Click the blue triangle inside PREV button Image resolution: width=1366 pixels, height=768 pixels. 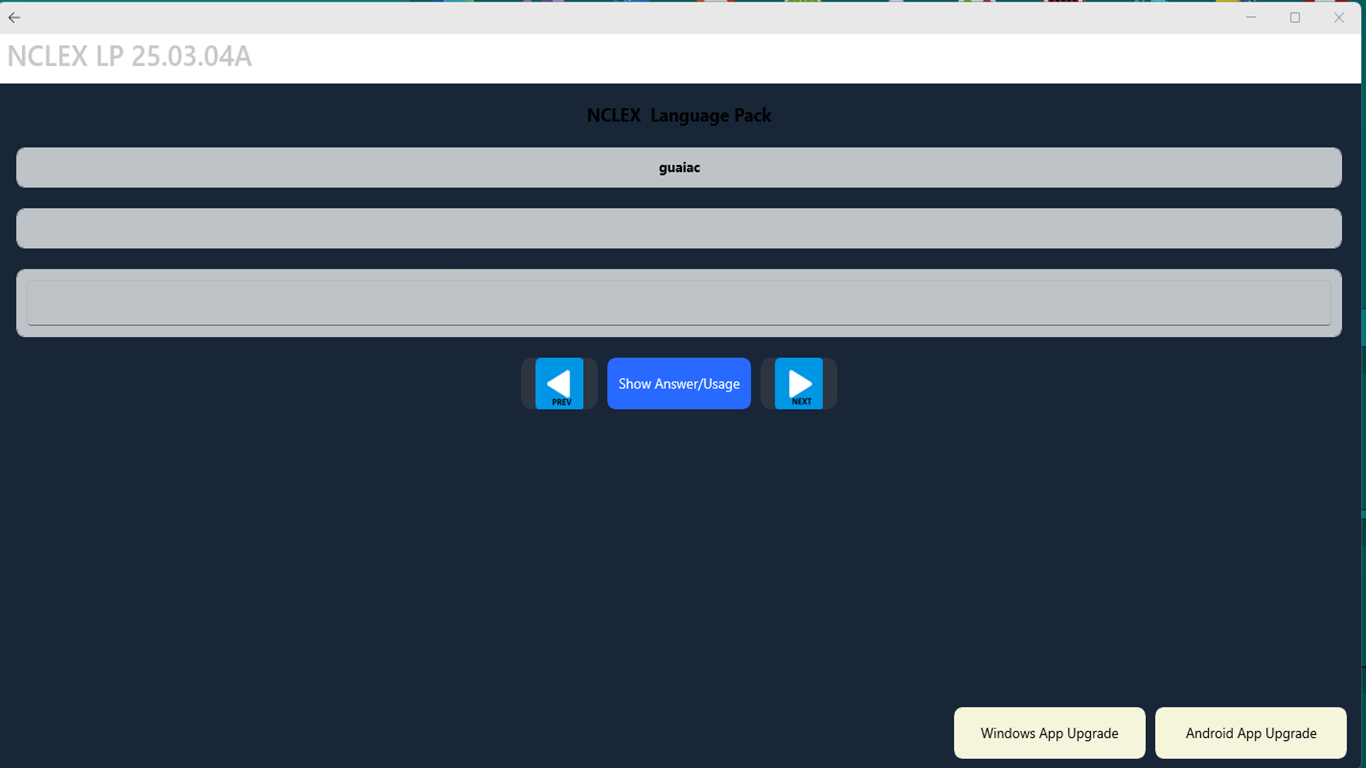pos(559,380)
